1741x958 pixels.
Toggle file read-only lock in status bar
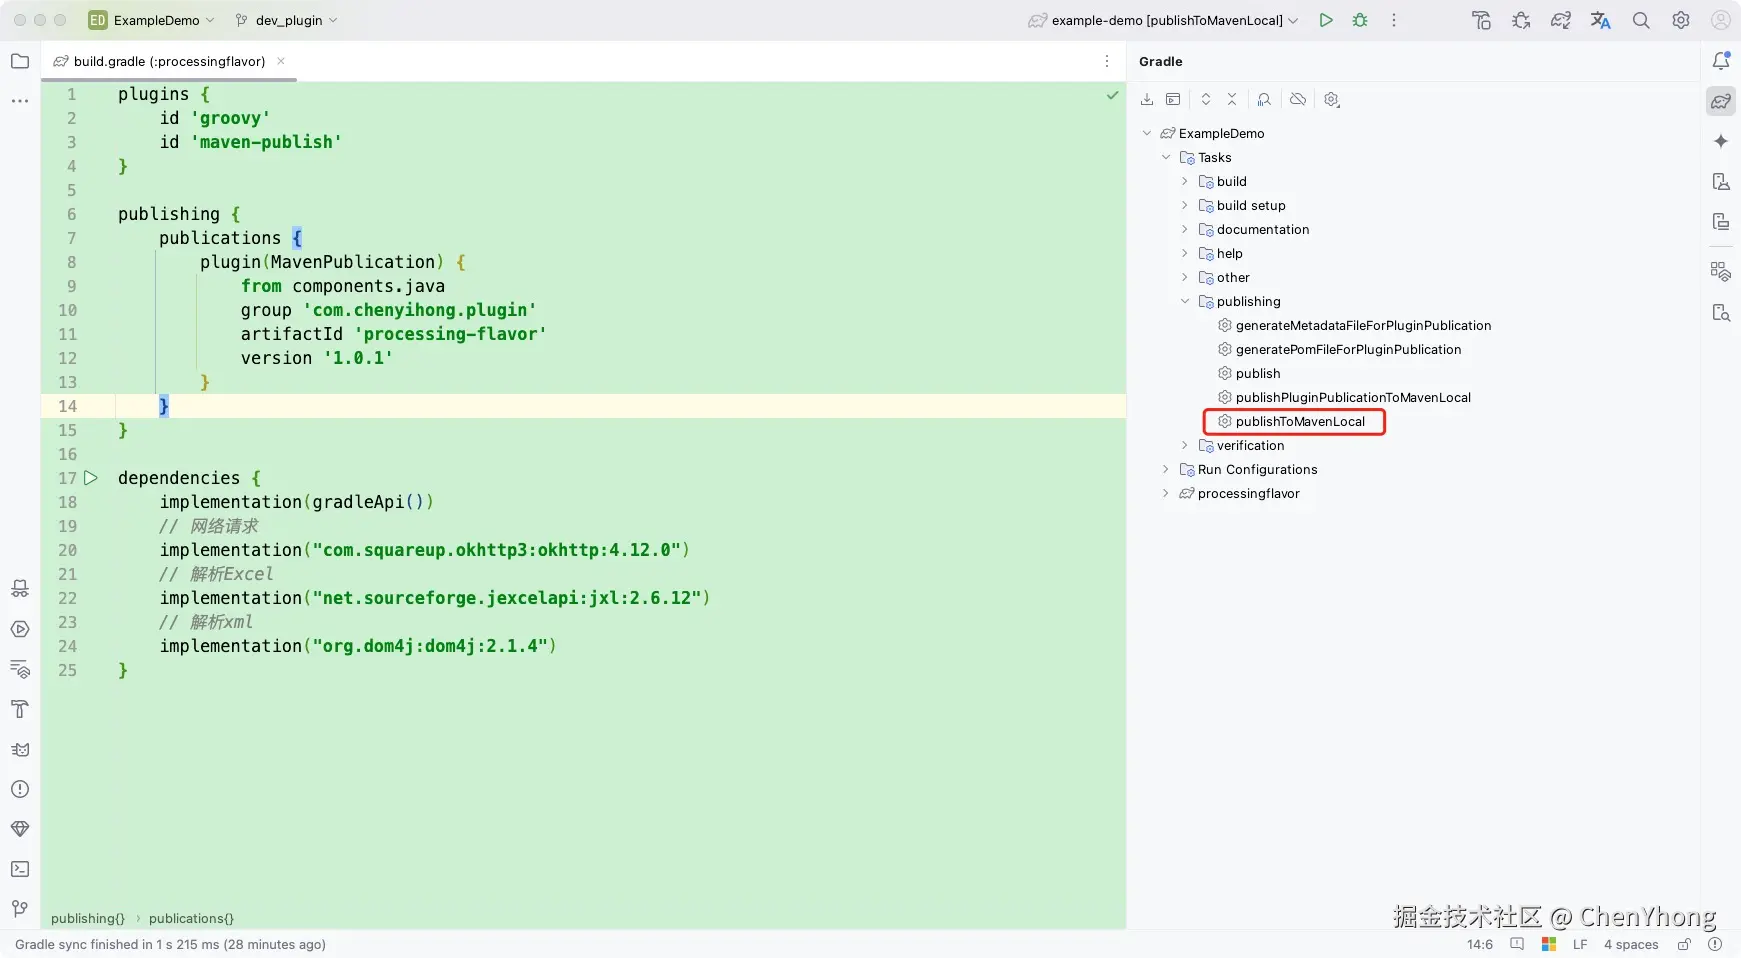coord(1684,944)
